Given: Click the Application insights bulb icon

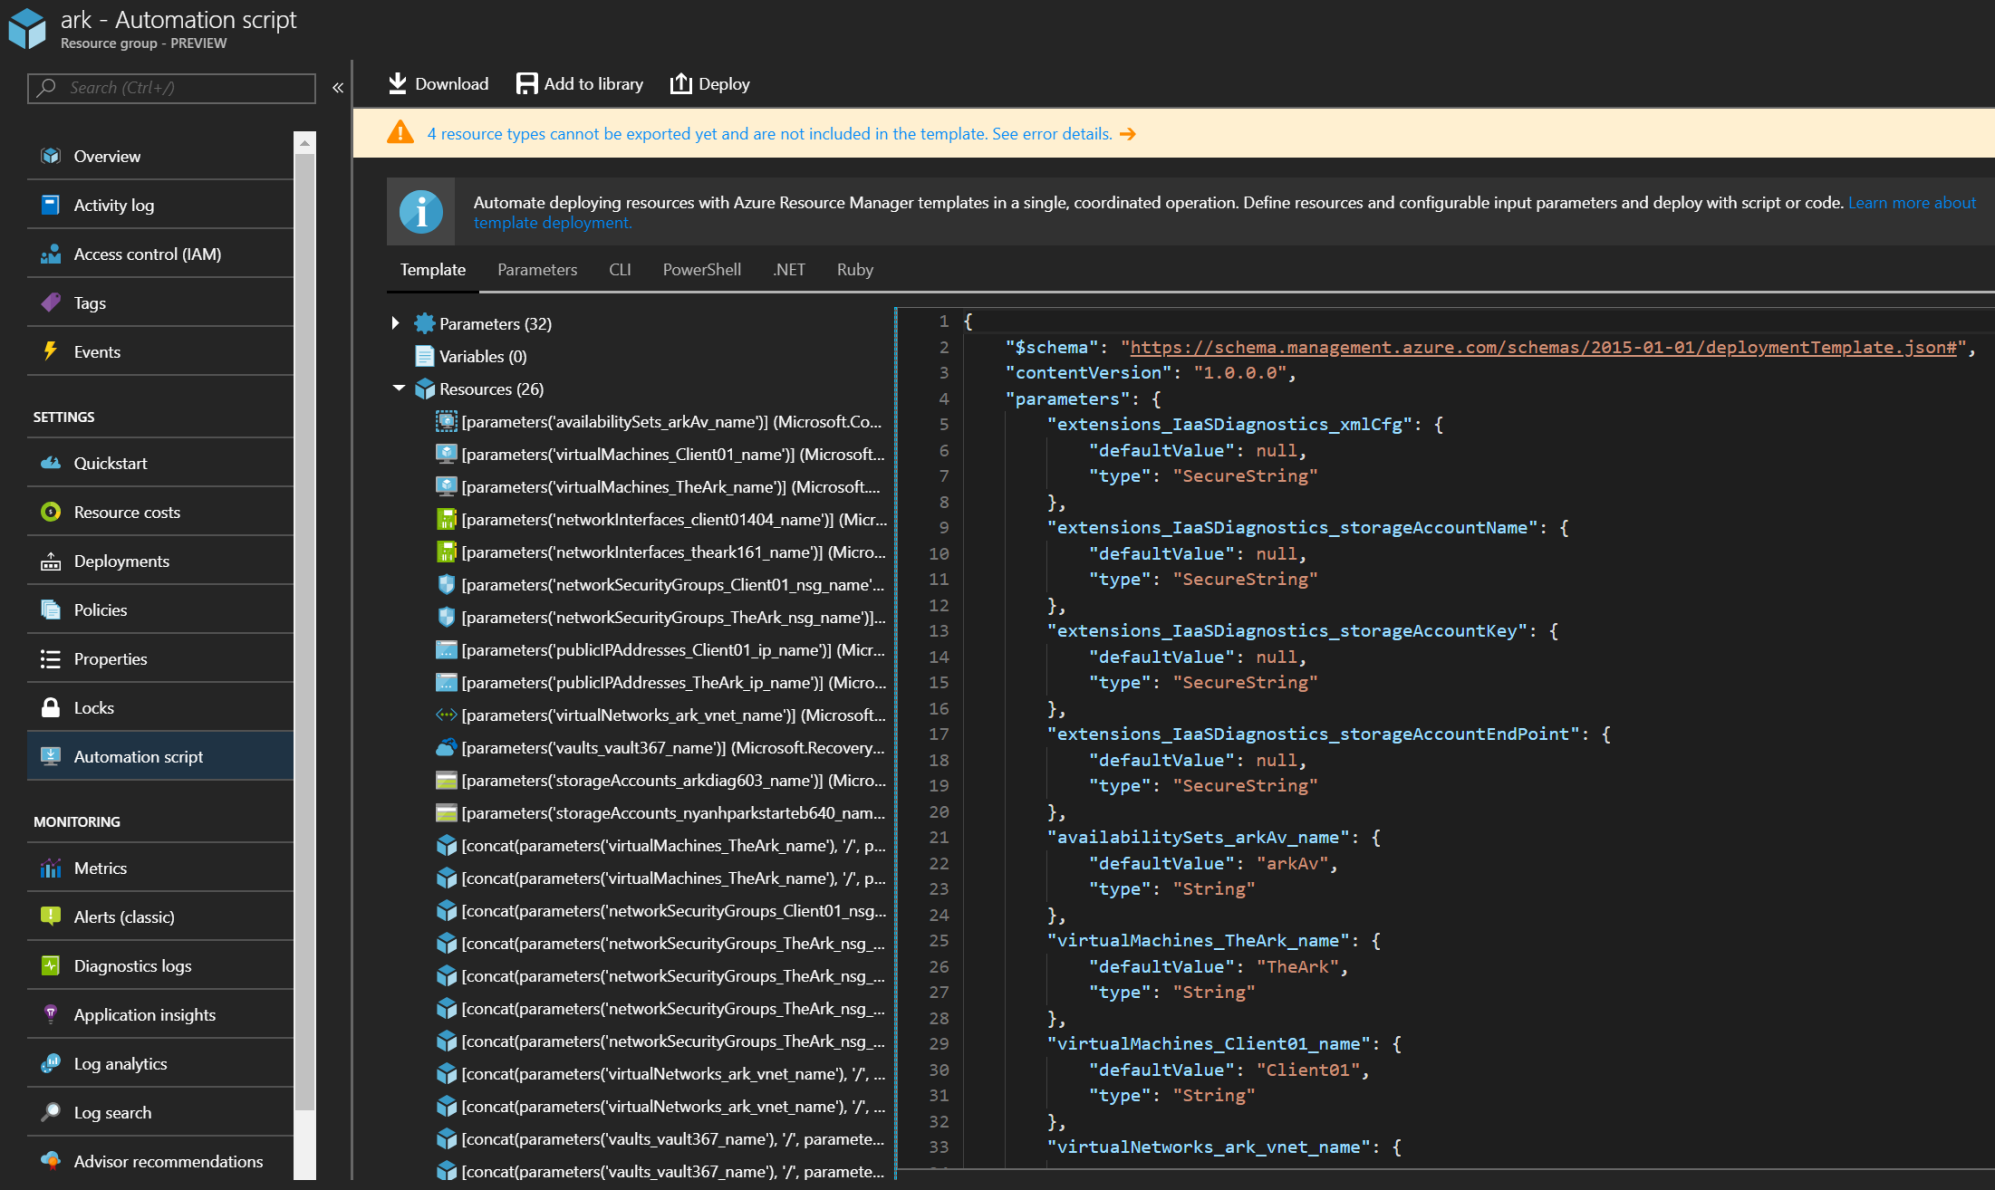Looking at the screenshot, I should [x=50, y=1015].
